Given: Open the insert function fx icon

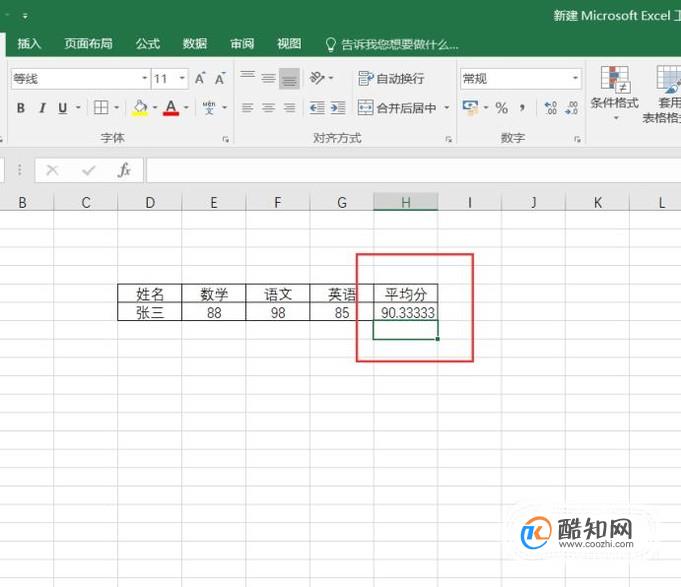Looking at the screenshot, I should pos(124,170).
